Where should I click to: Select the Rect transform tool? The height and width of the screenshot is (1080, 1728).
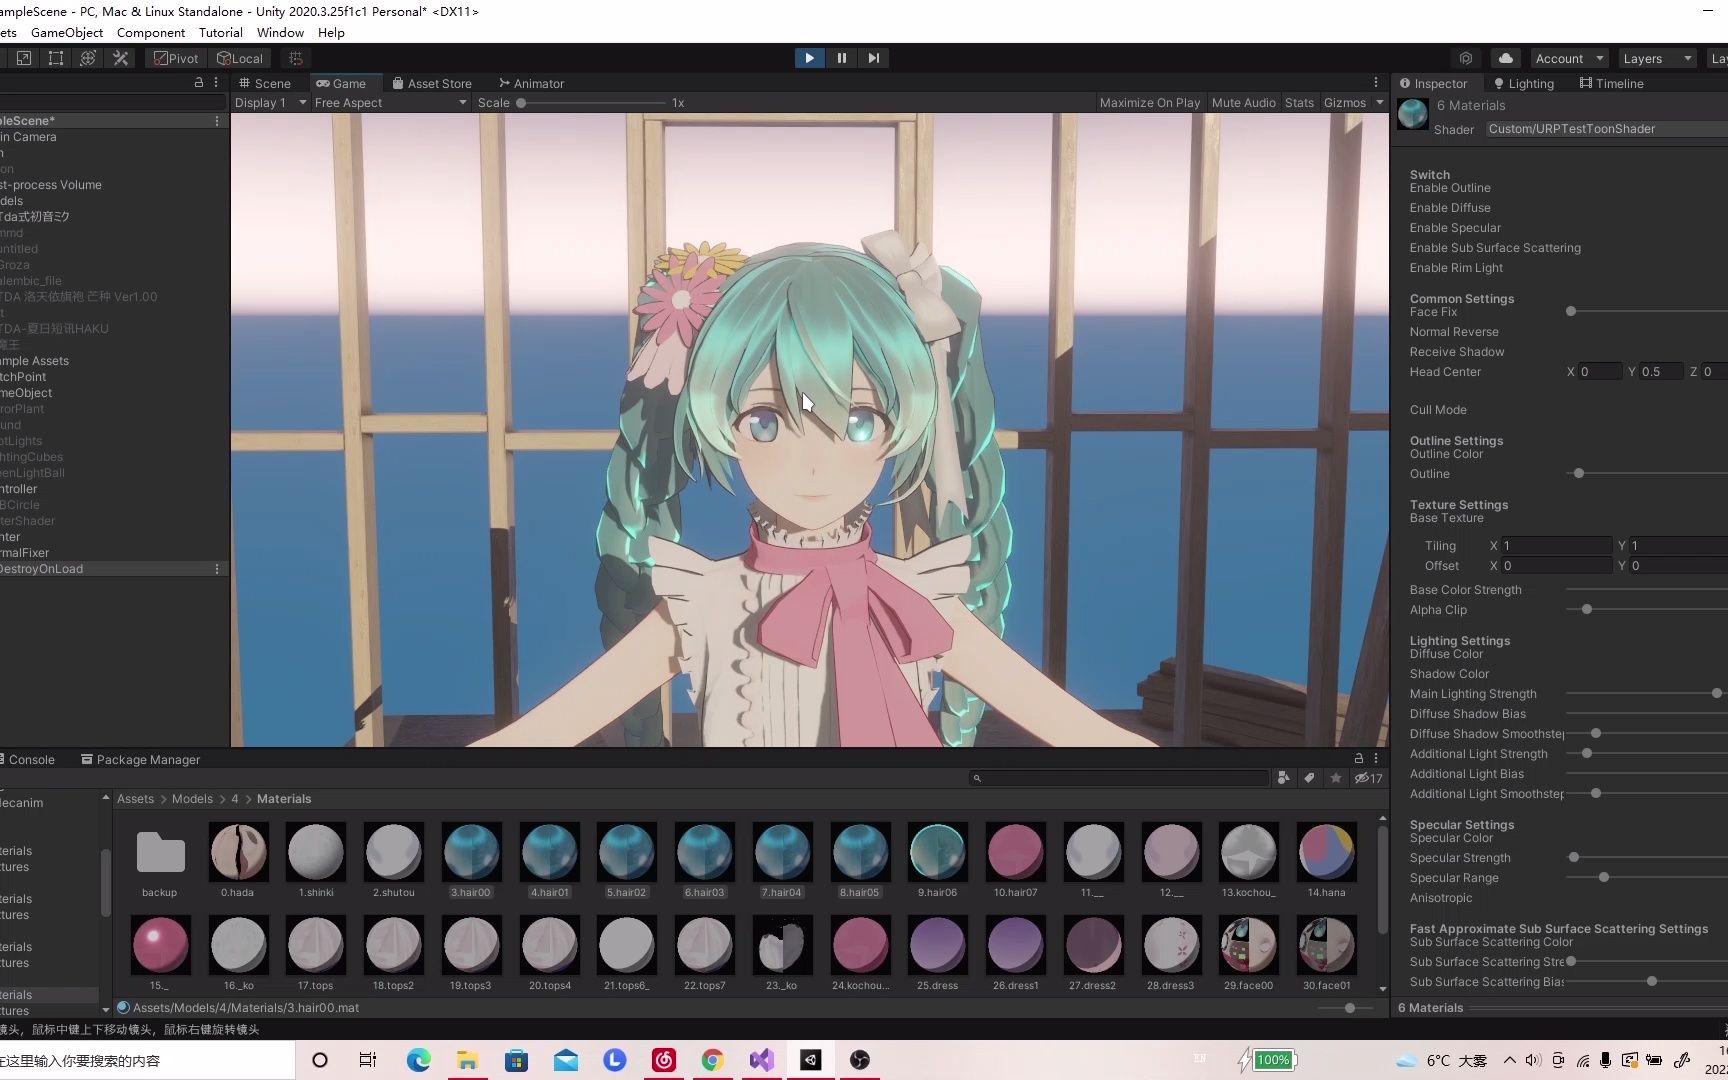56,58
